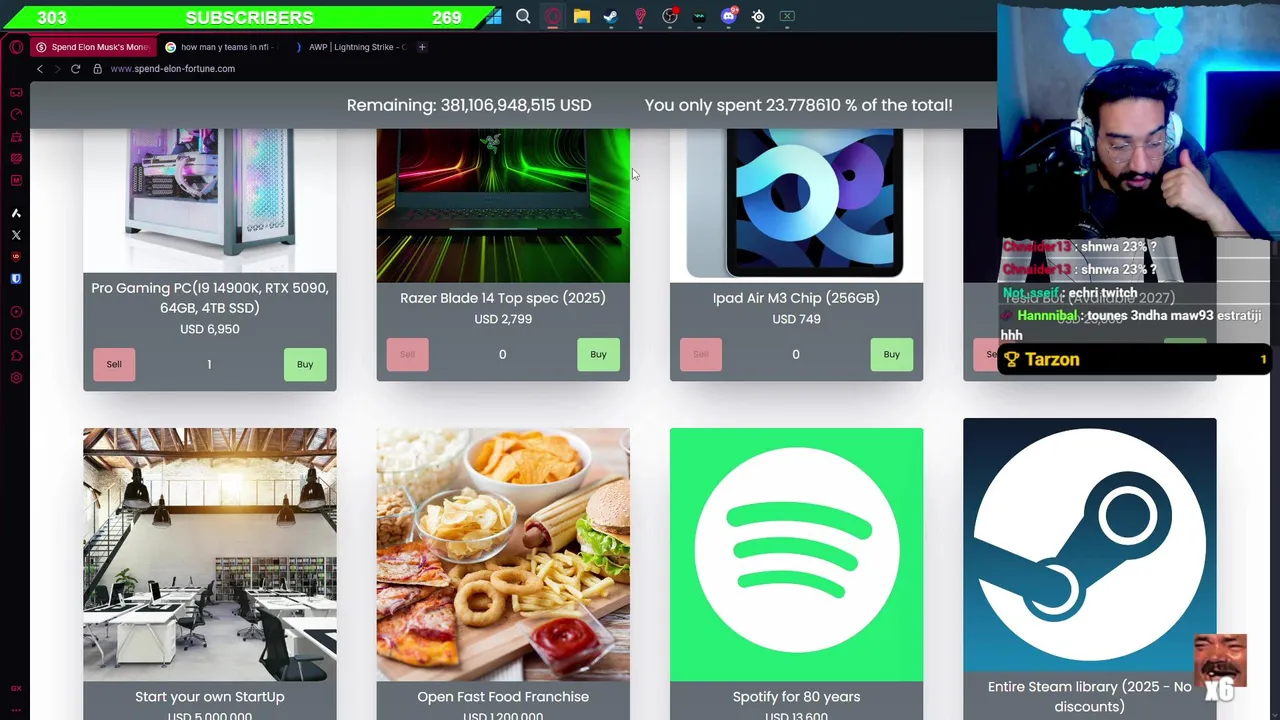Open GX Control speedometer in sidebar
1280x720 pixels.
16,114
